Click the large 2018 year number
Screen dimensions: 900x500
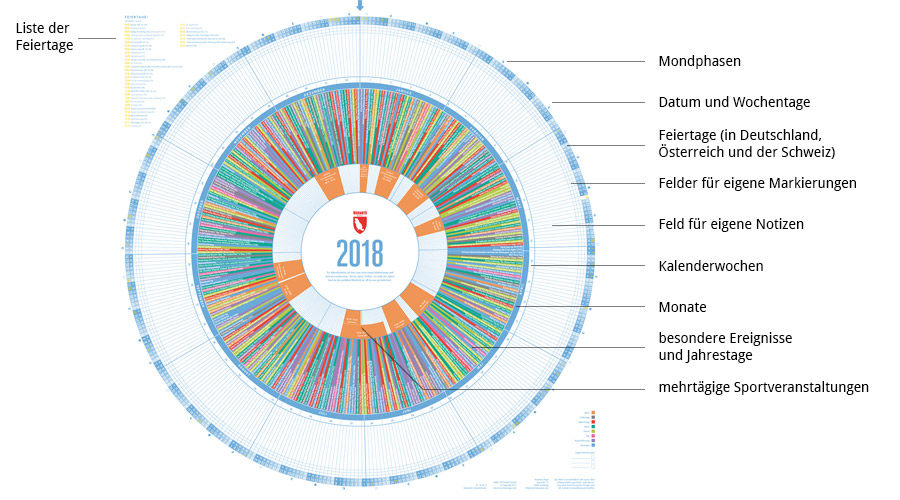pos(359,253)
